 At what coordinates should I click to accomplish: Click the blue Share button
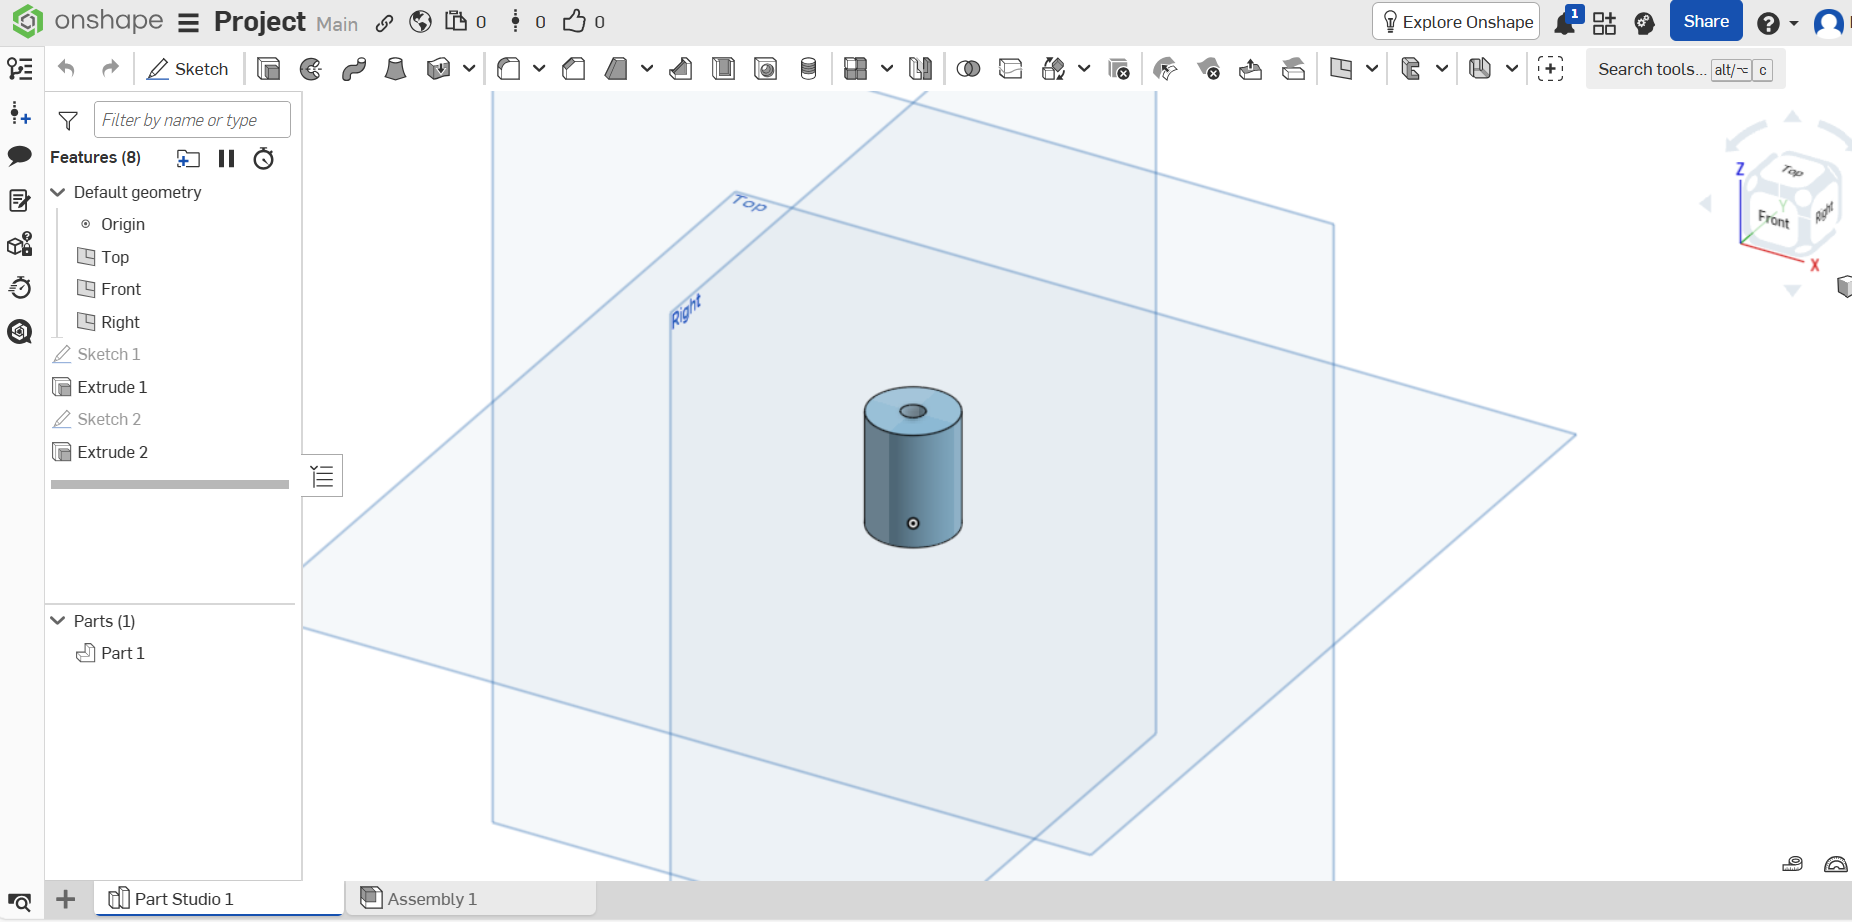tap(1705, 22)
